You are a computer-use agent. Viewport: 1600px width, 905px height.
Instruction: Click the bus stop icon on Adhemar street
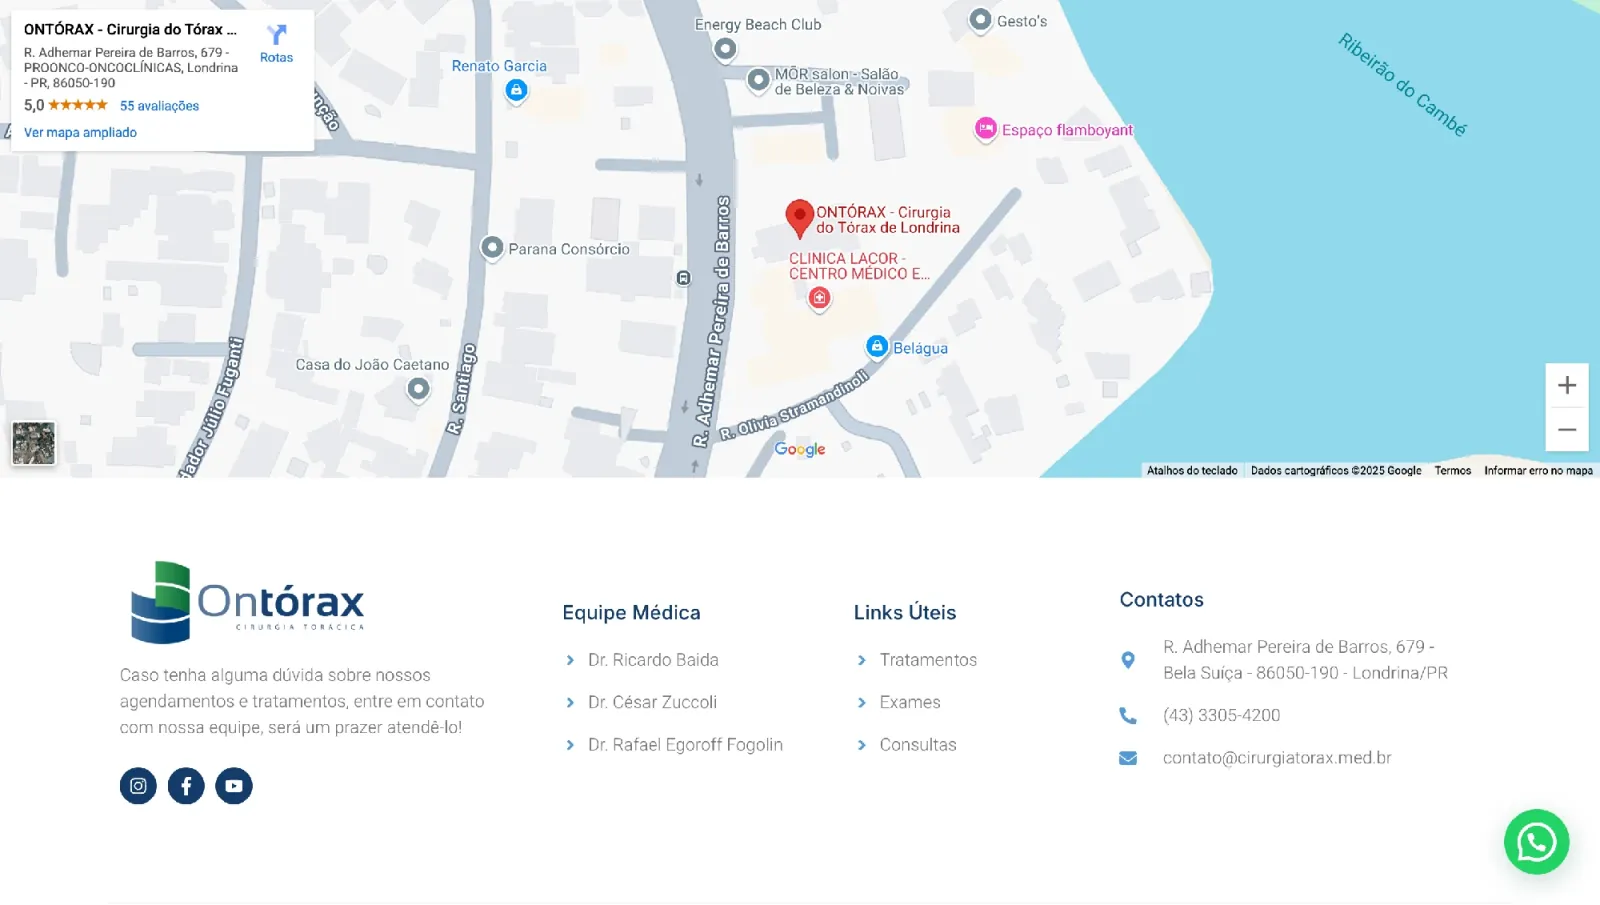click(x=684, y=278)
